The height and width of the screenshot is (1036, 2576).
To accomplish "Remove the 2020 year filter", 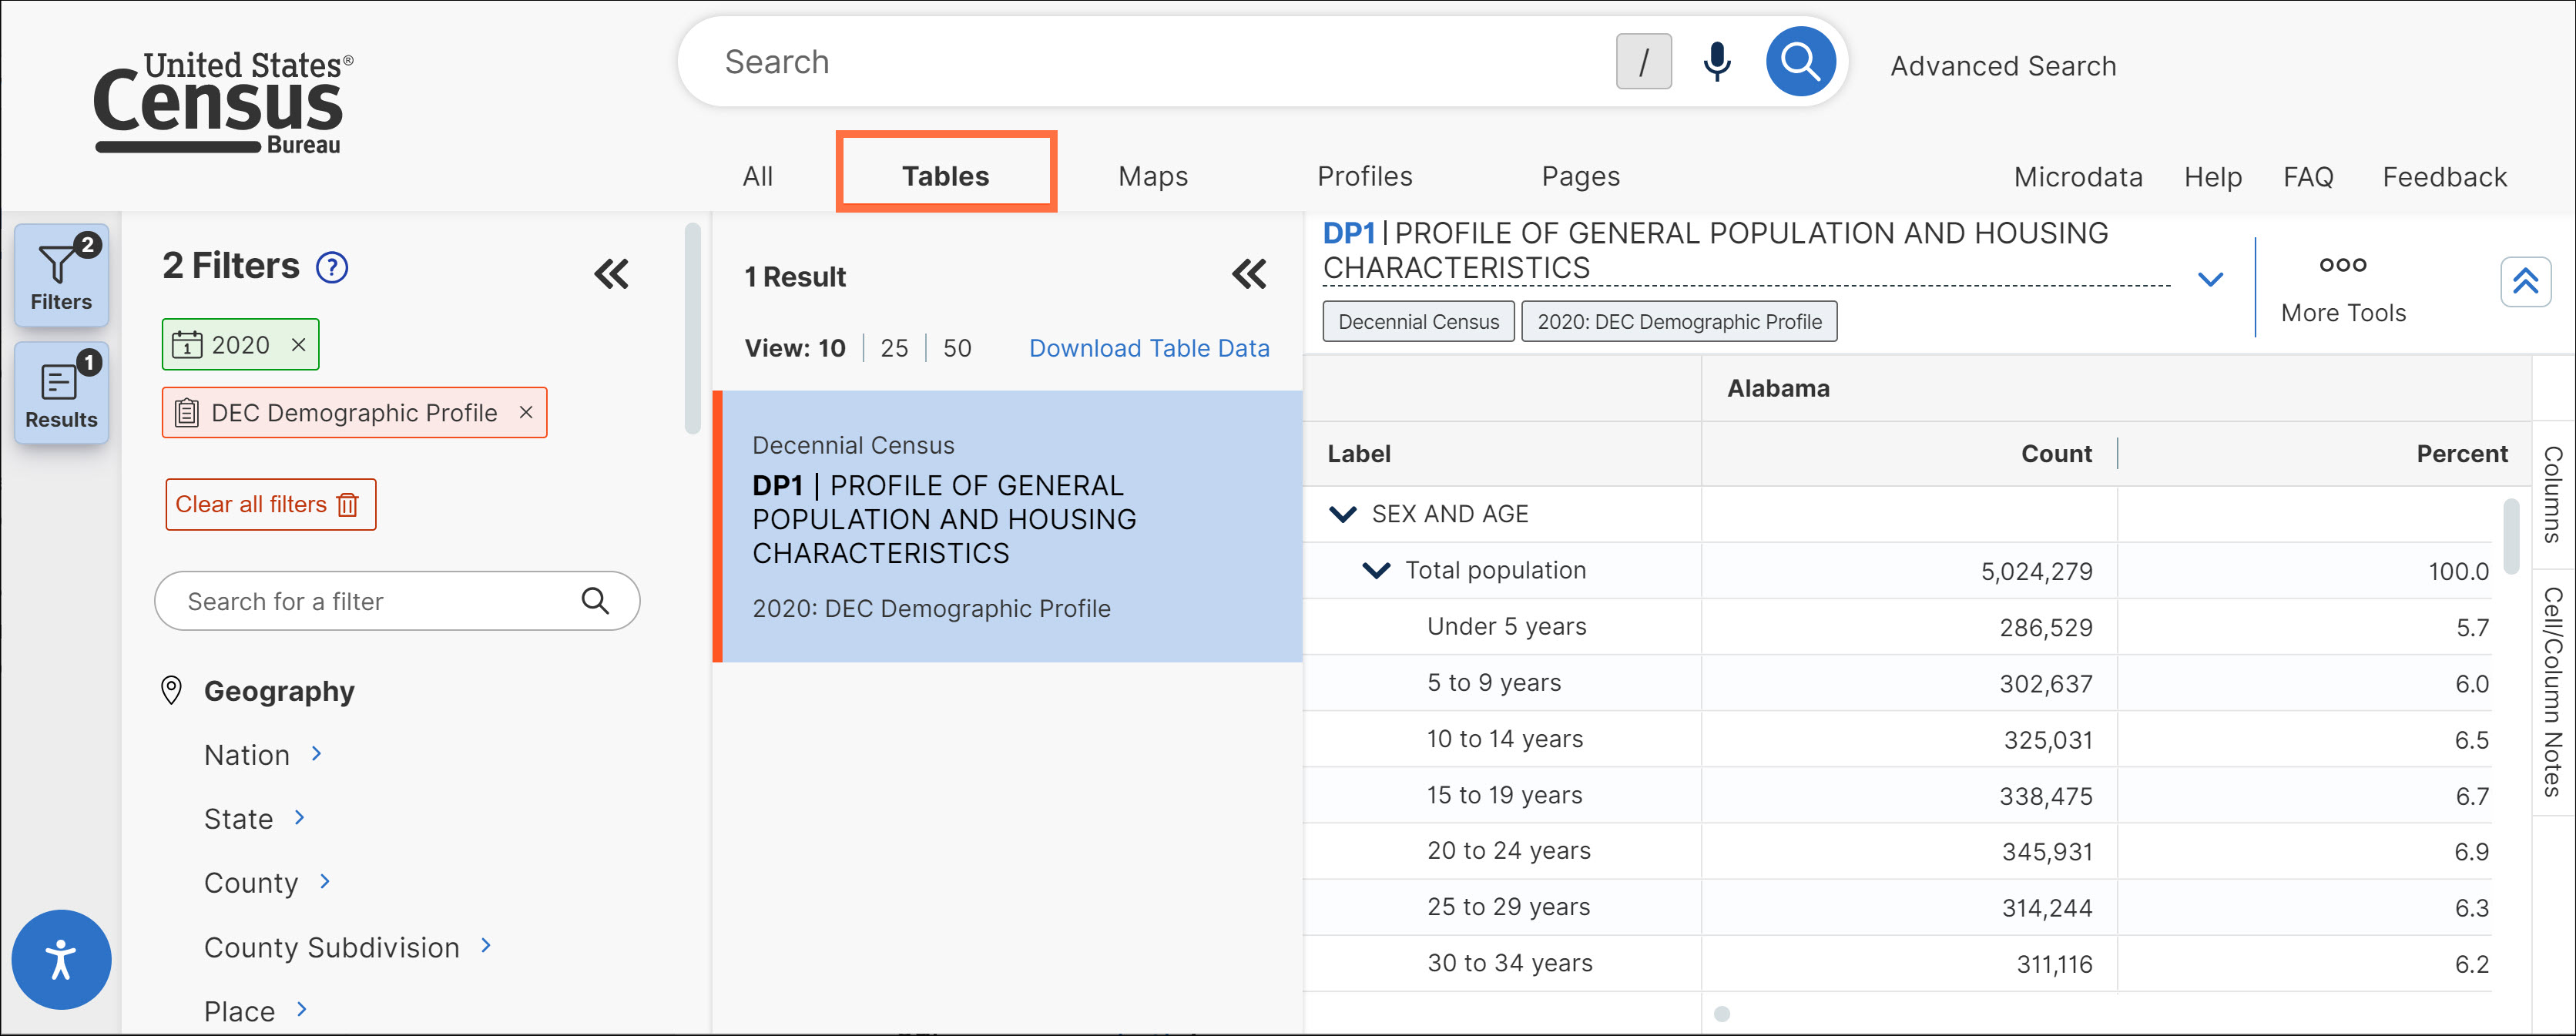I will coord(298,345).
